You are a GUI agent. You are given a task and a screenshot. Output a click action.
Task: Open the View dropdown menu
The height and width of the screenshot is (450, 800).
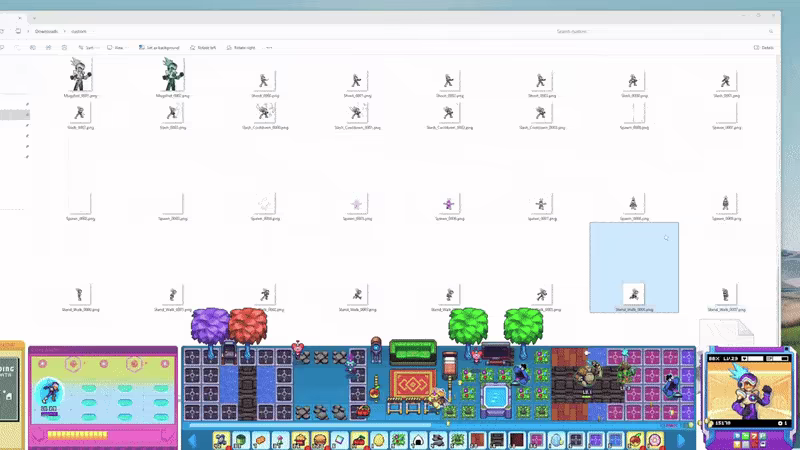pyautogui.click(x=117, y=47)
